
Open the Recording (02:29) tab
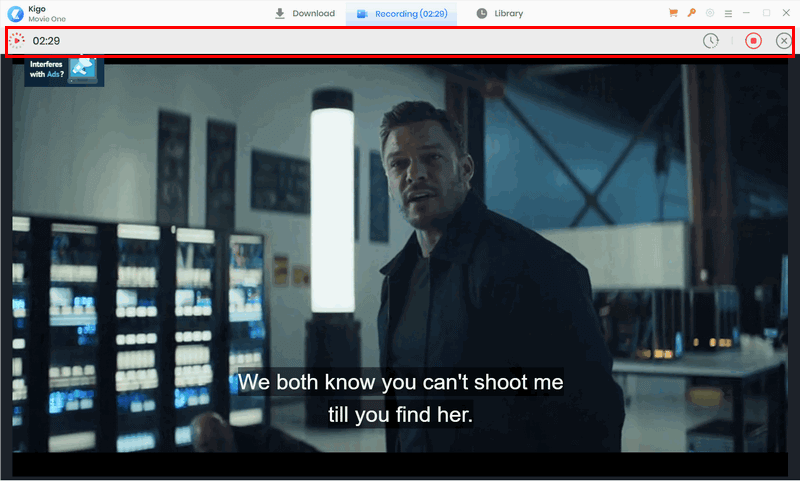click(402, 13)
